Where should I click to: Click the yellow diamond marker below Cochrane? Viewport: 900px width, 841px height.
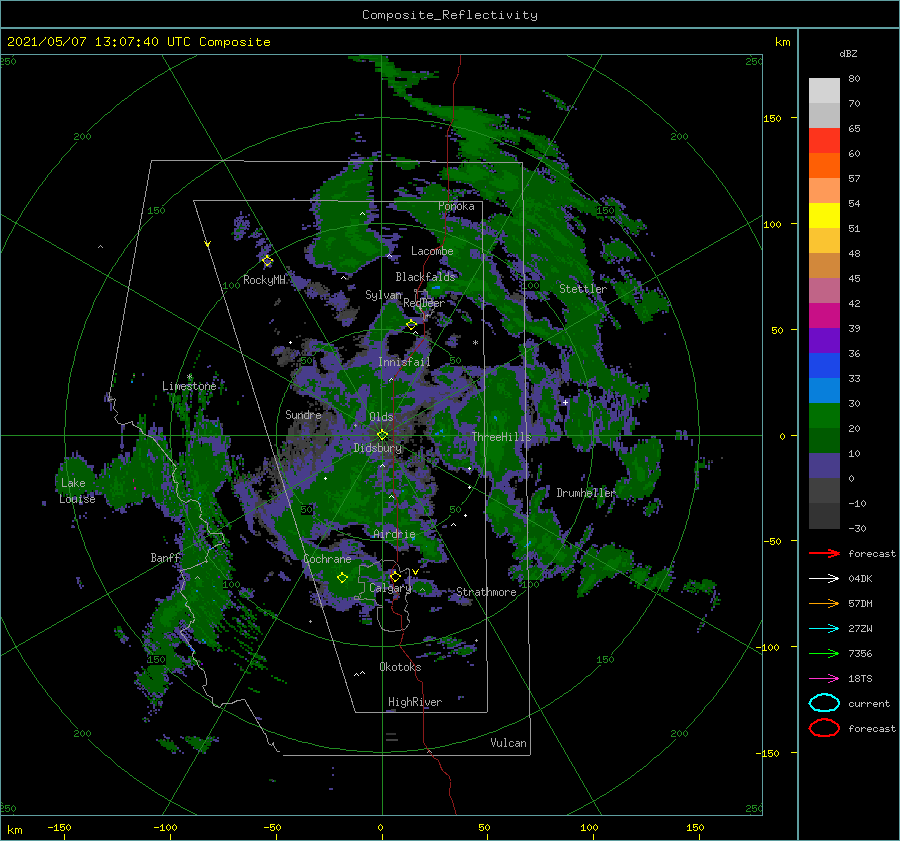[x=342, y=578]
